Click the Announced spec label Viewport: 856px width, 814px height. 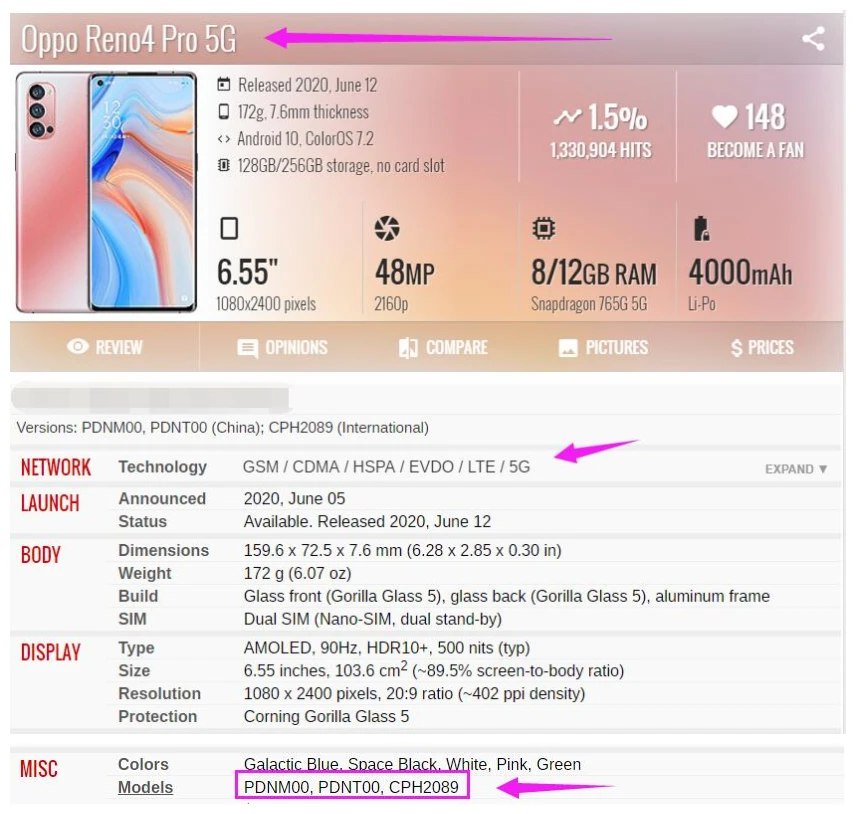coord(162,498)
